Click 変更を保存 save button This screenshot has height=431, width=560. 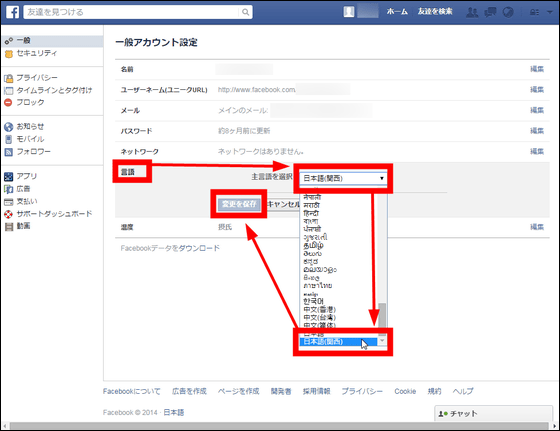pos(239,204)
